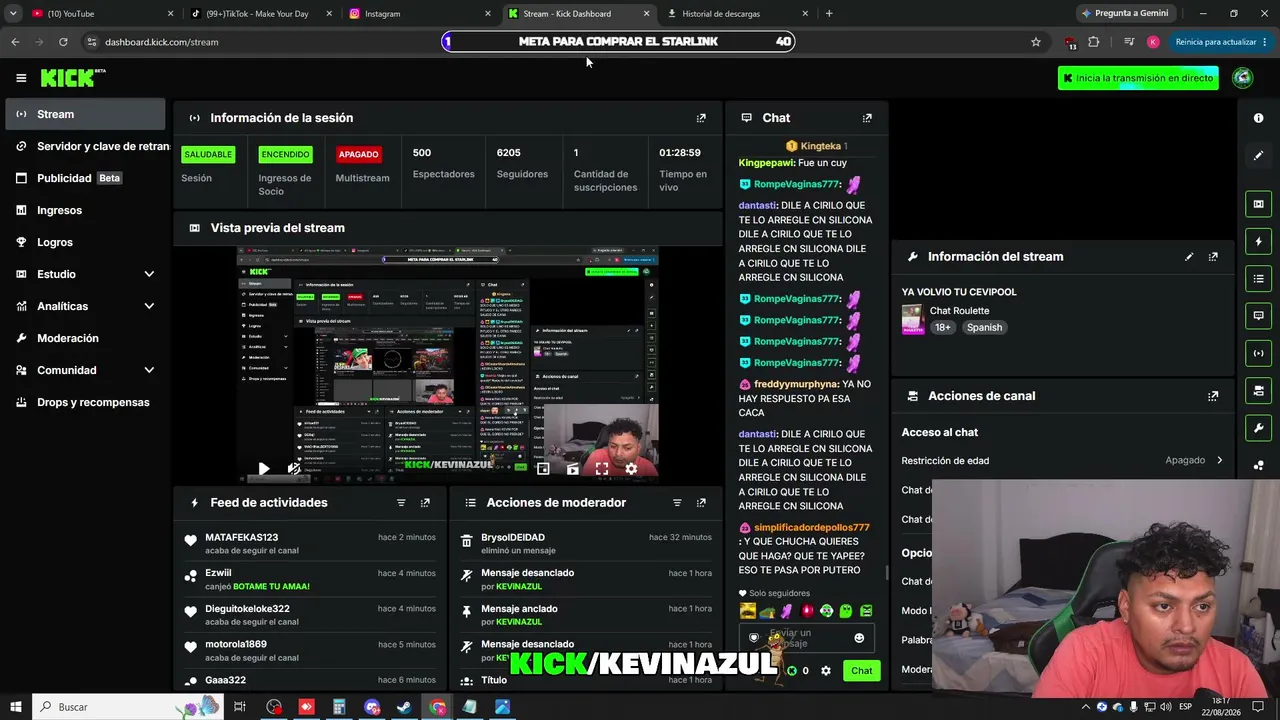Filter the Acciones de moderador list
This screenshot has height=720, width=1280.
677,503
